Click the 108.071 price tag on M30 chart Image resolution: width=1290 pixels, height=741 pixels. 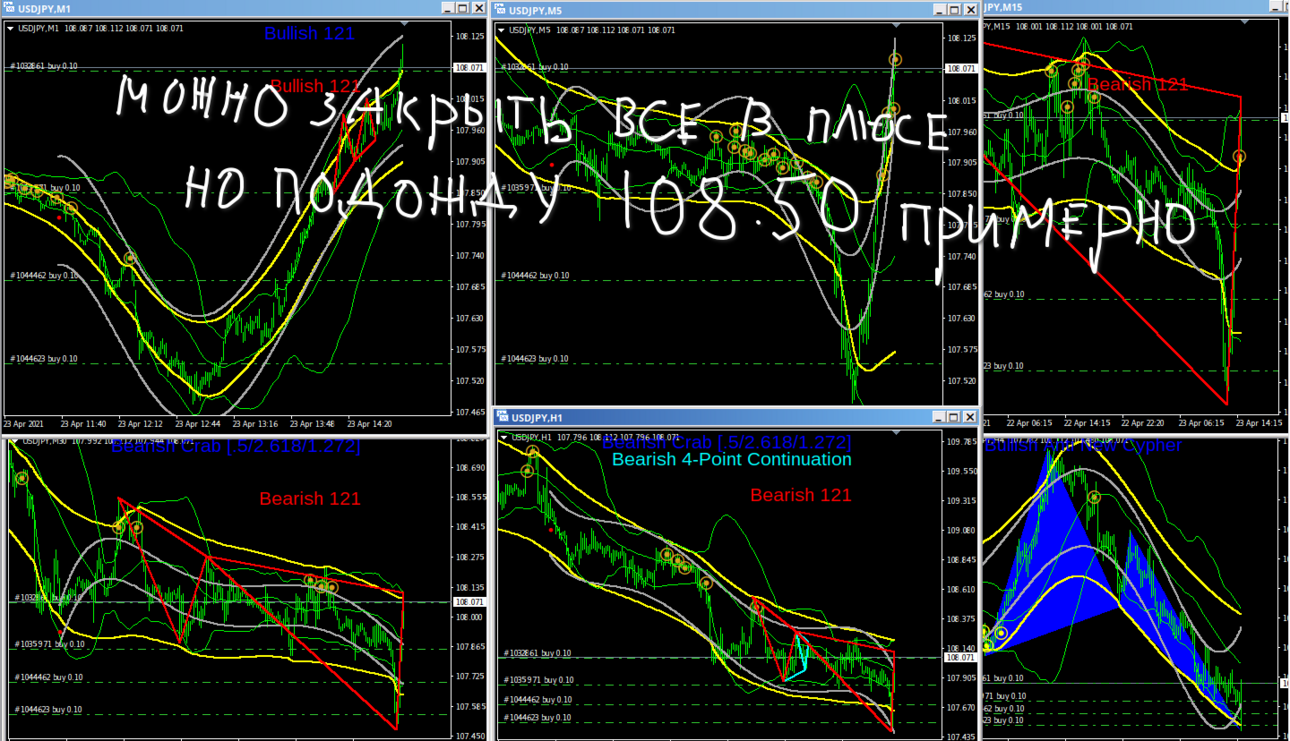click(469, 602)
